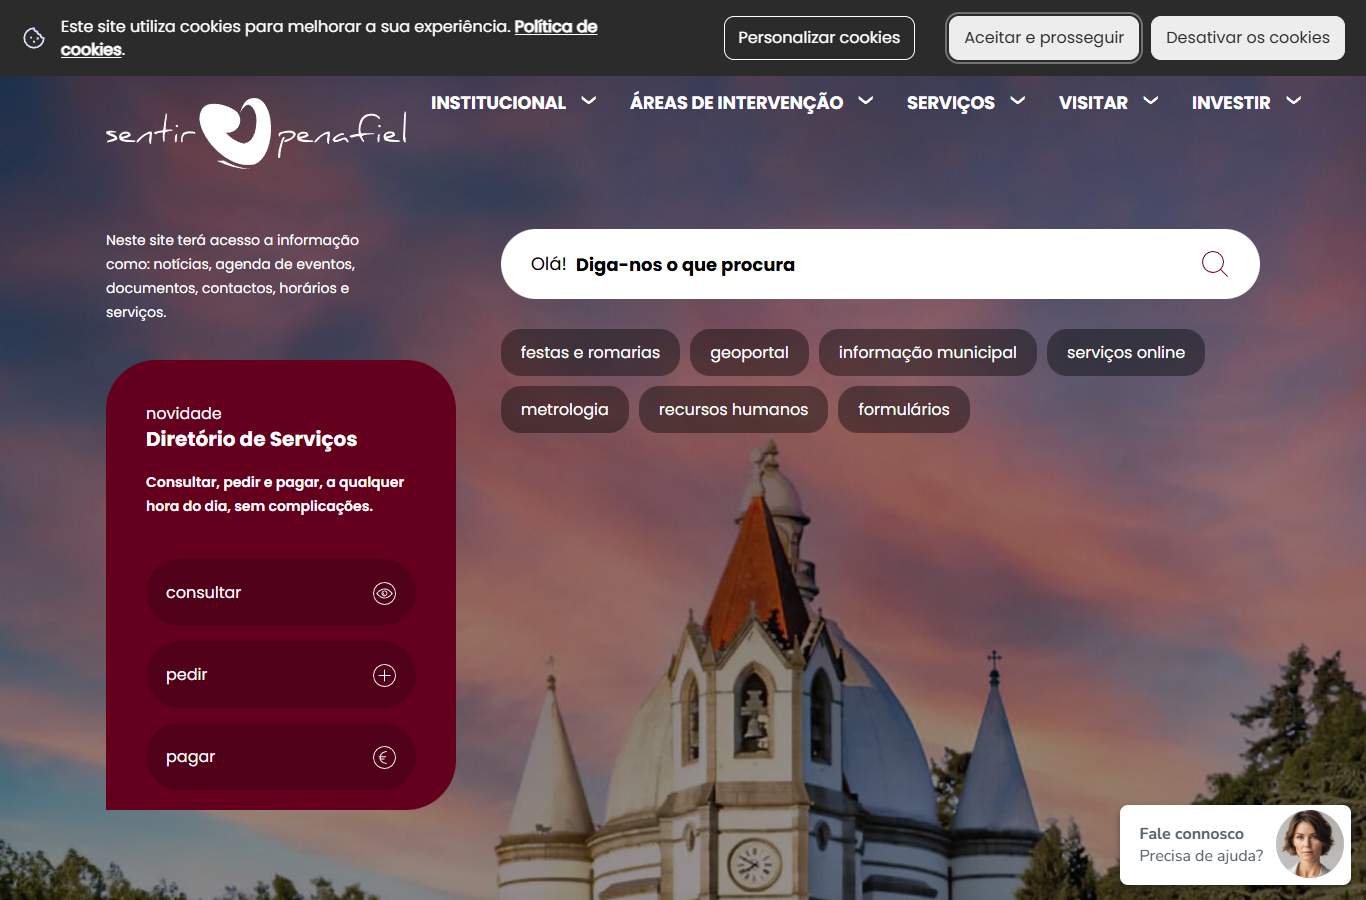Expand the Áreas de Intervenção chevron
1366x900 pixels.
(x=866, y=100)
